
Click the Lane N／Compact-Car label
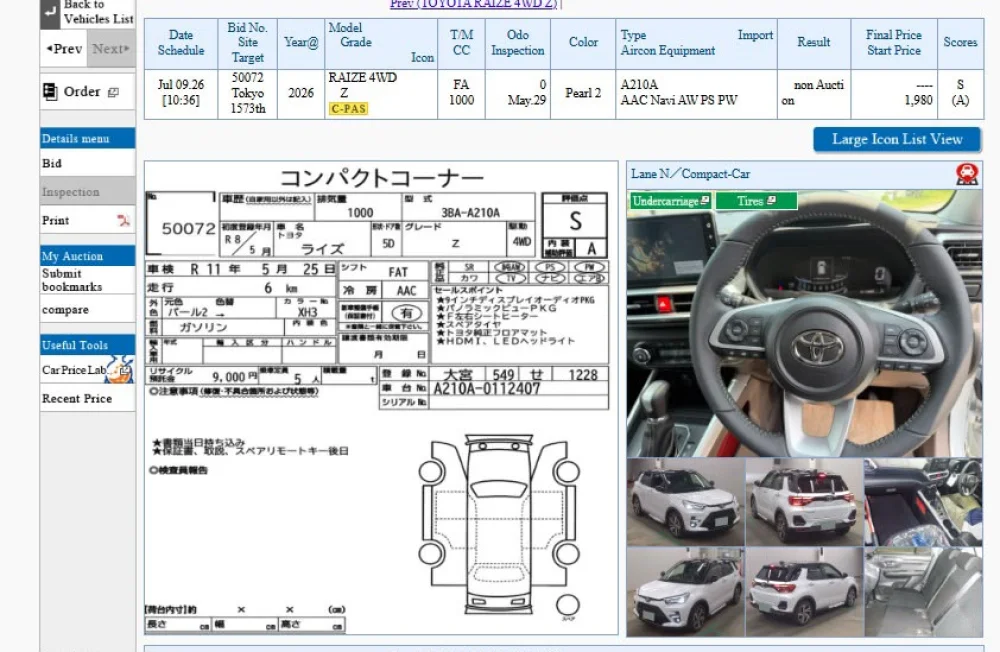pyautogui.click(x=690, y=174)
